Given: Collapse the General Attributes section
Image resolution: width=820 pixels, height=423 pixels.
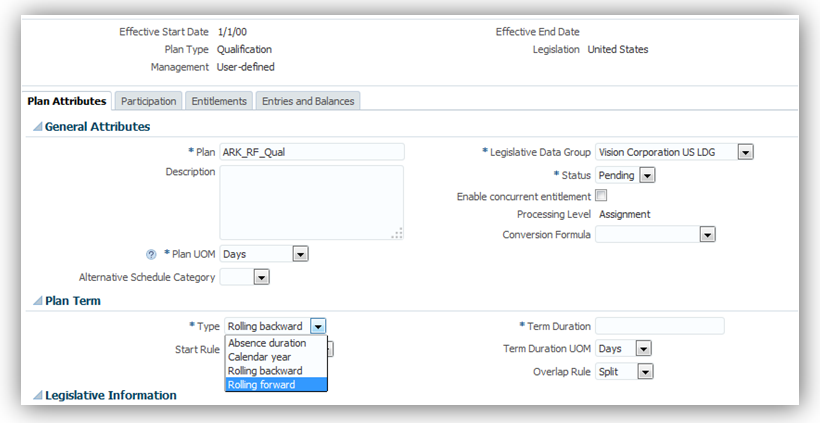Looking at the screenshot, I should 38,127.
